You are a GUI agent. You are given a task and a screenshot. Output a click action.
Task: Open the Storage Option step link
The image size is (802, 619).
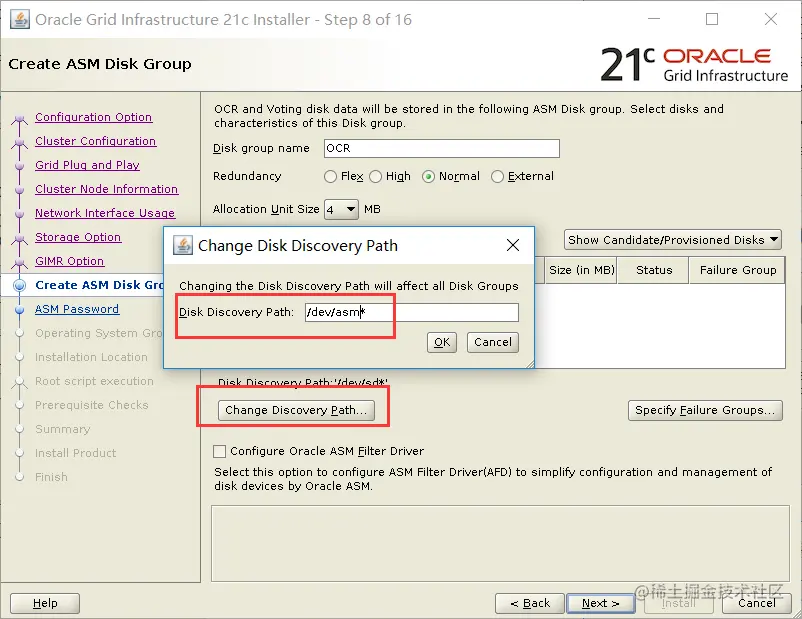coord(78,237)
